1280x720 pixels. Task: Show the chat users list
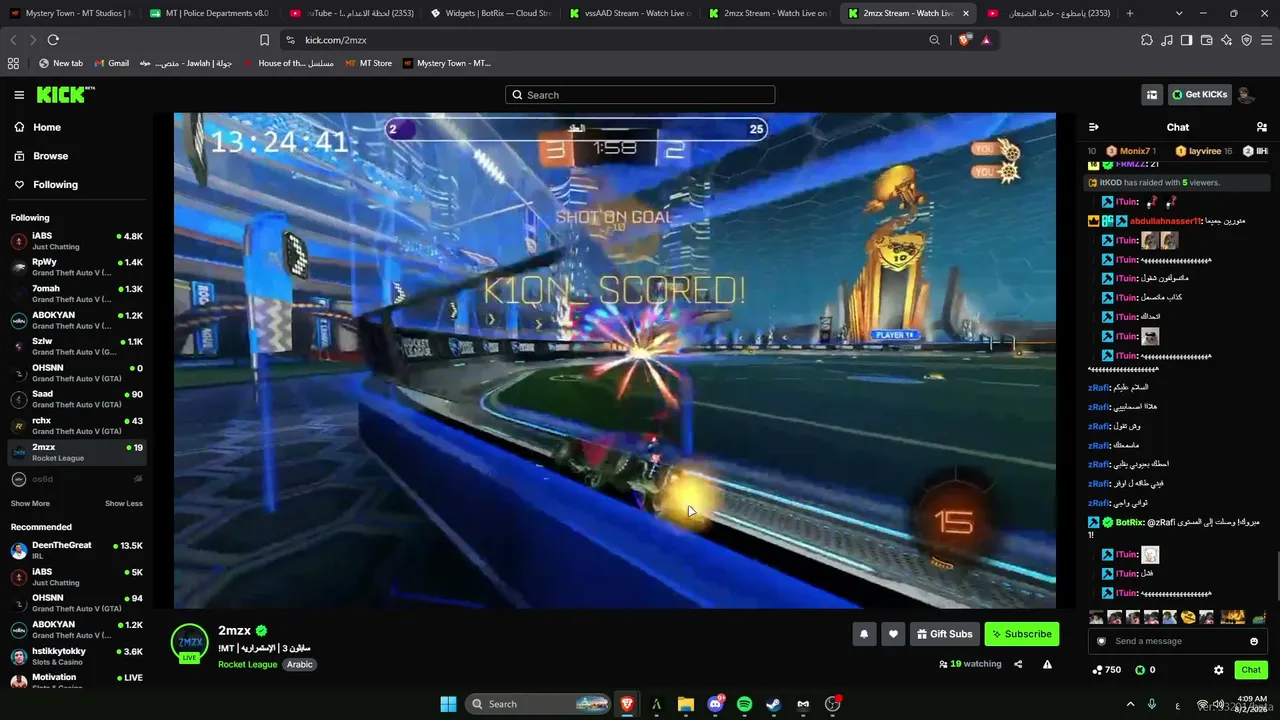pos(1261,127)
